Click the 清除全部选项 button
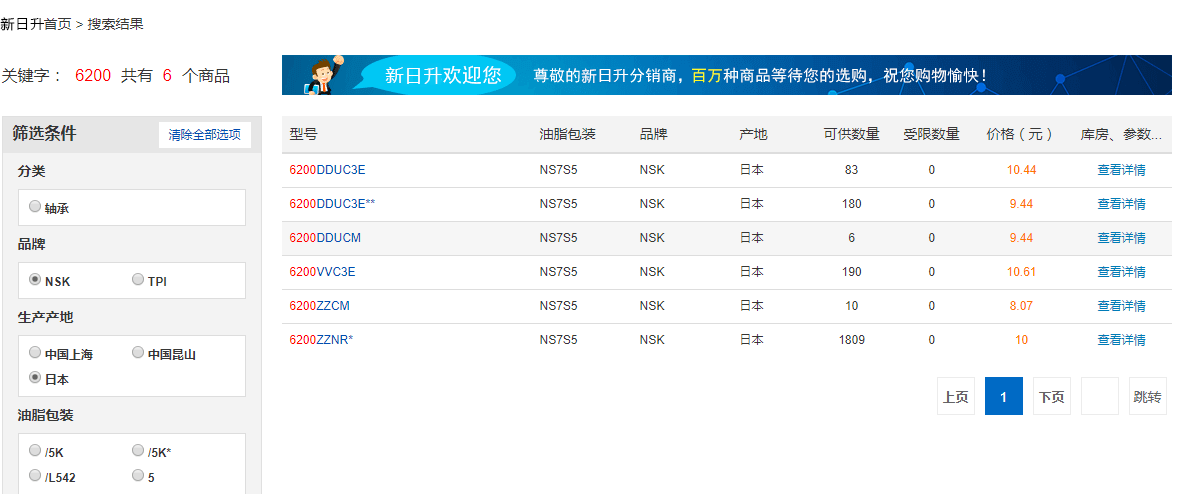The width and height of the screenshot is (1200, 494). (205, 135)
